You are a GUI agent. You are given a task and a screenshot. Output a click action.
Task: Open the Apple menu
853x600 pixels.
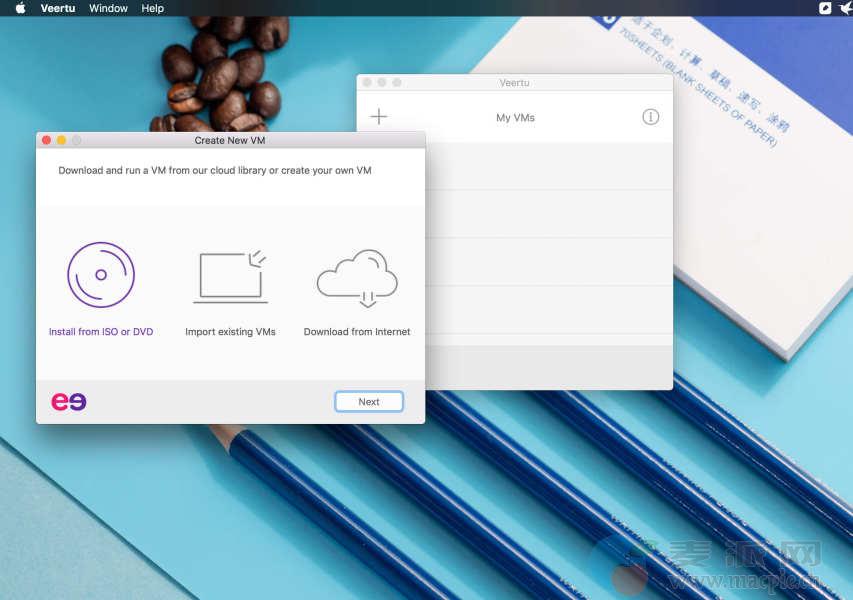(20, 8)
